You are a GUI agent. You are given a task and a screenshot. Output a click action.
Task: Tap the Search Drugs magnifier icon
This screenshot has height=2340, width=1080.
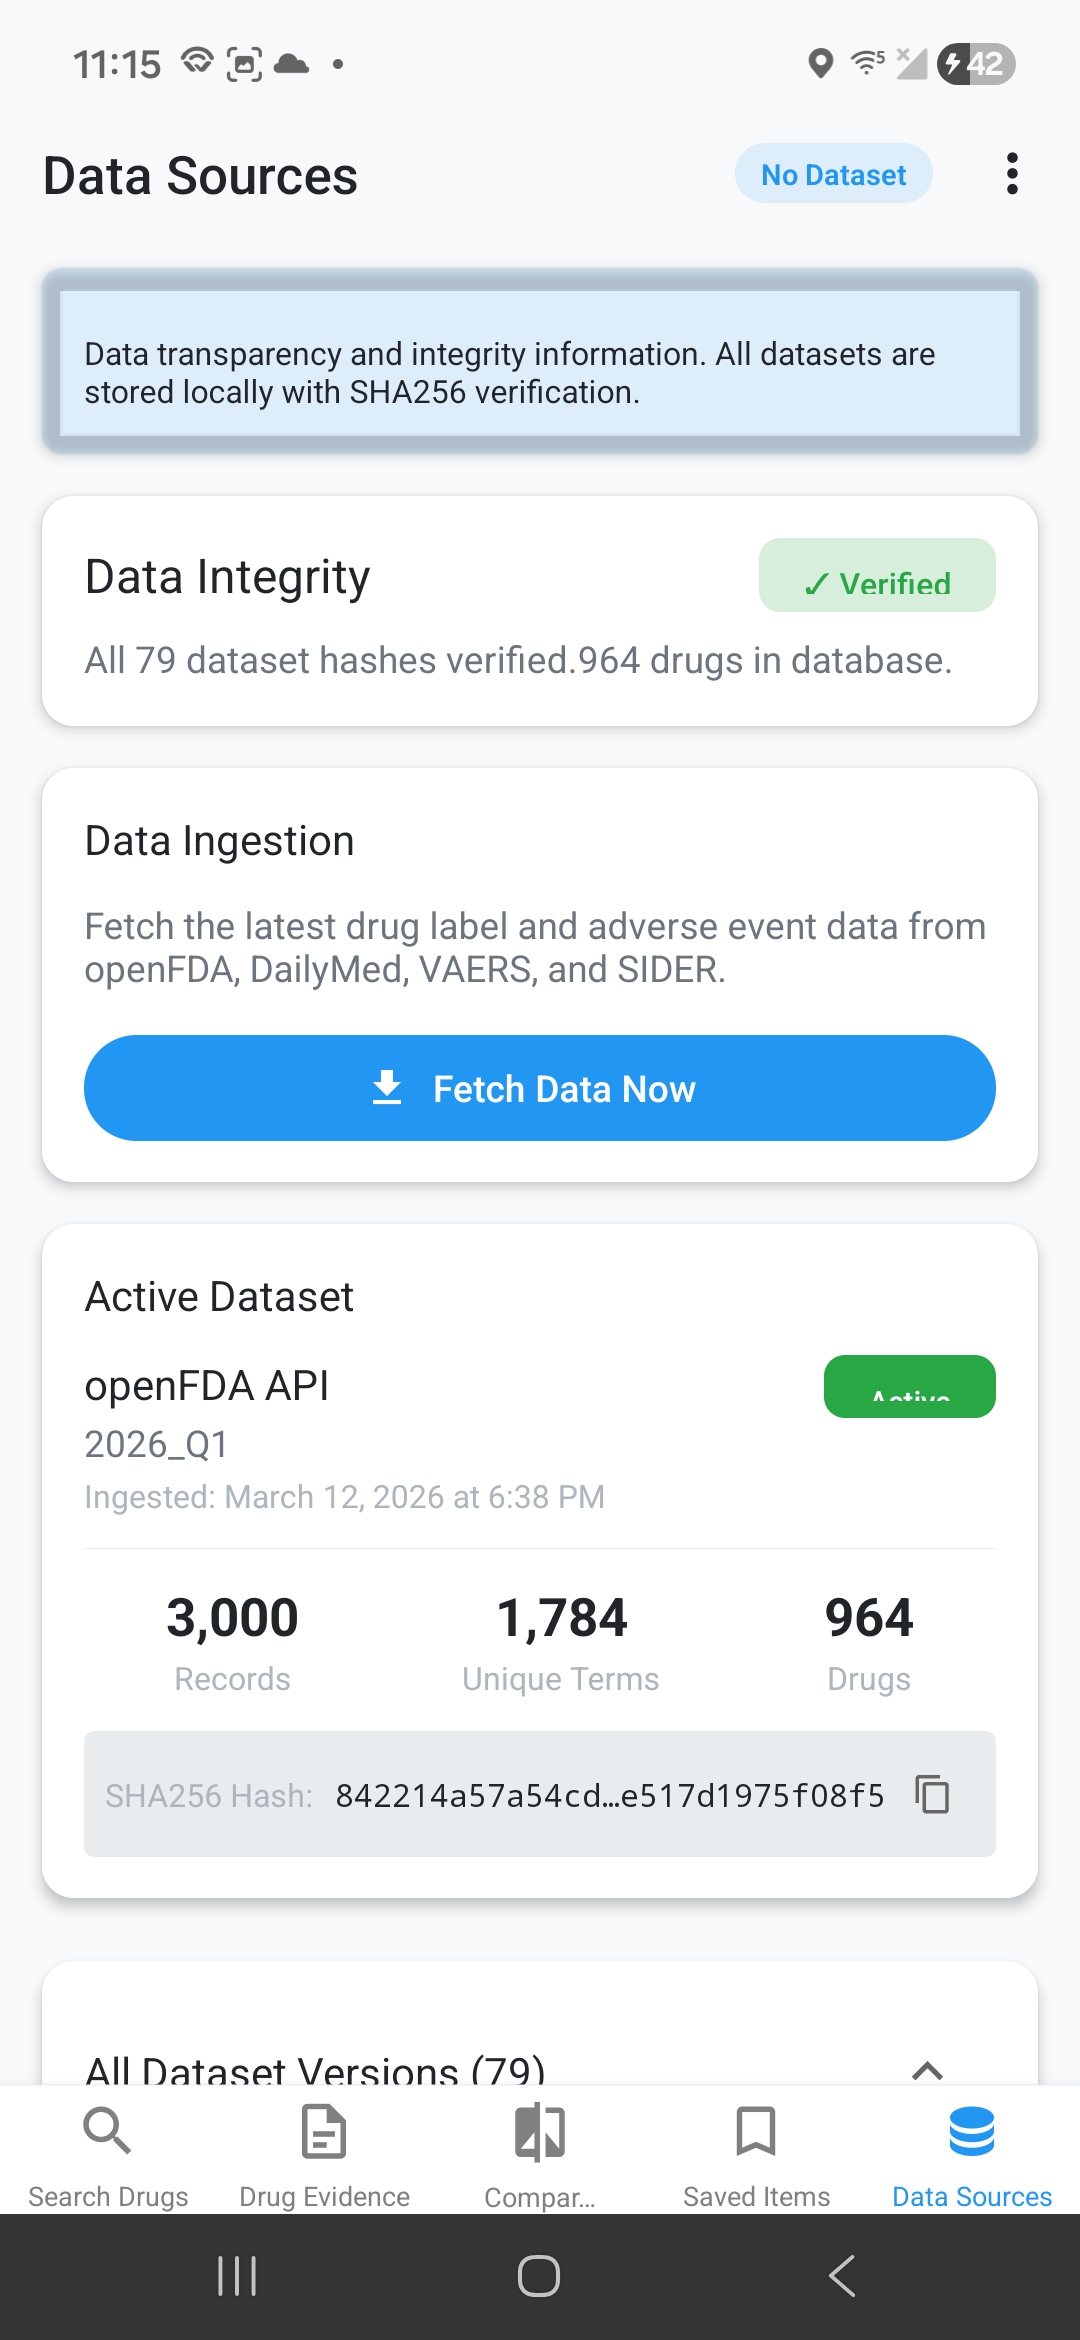(x=107, y=2131)
